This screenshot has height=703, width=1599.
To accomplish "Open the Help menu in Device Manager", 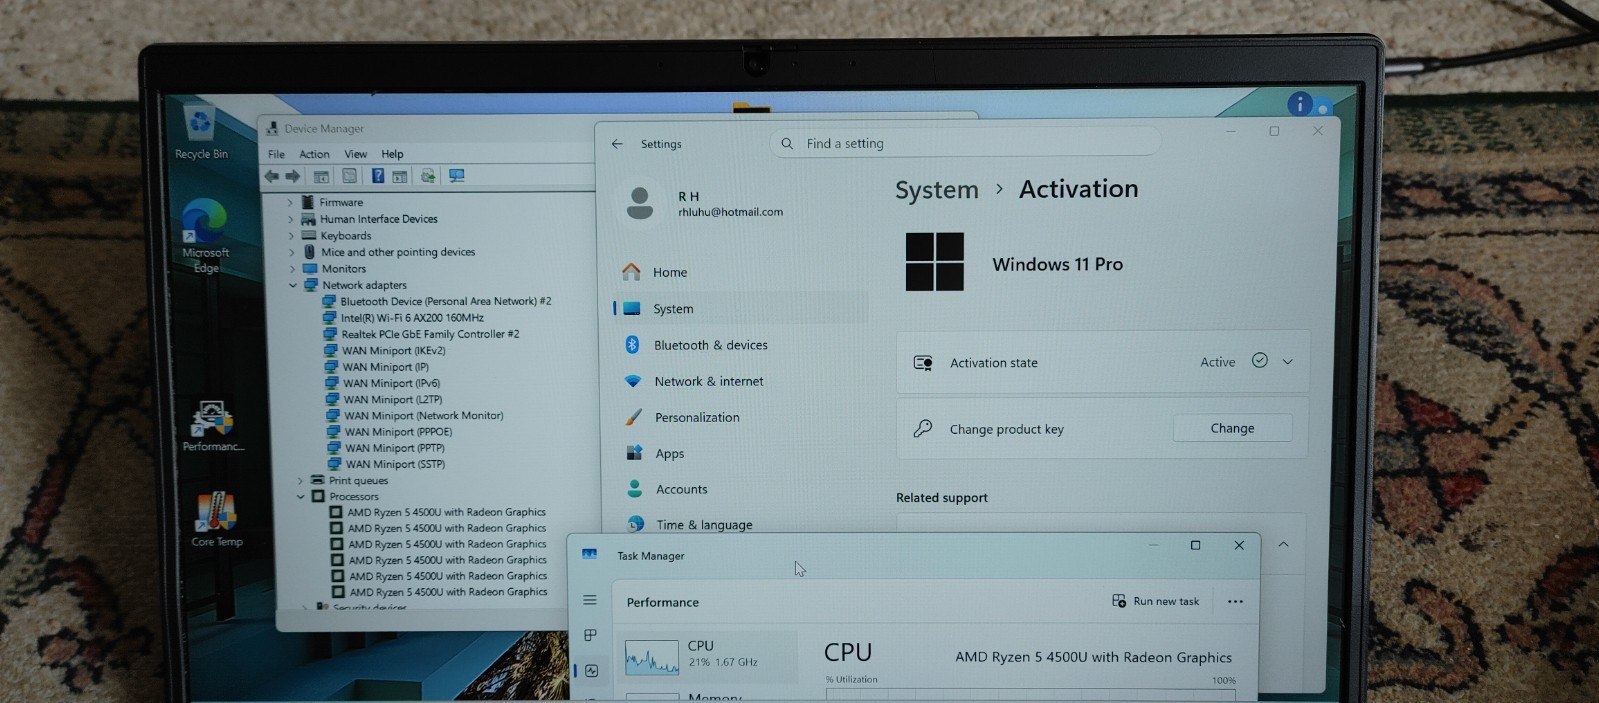I will click(x=392, y=154).
